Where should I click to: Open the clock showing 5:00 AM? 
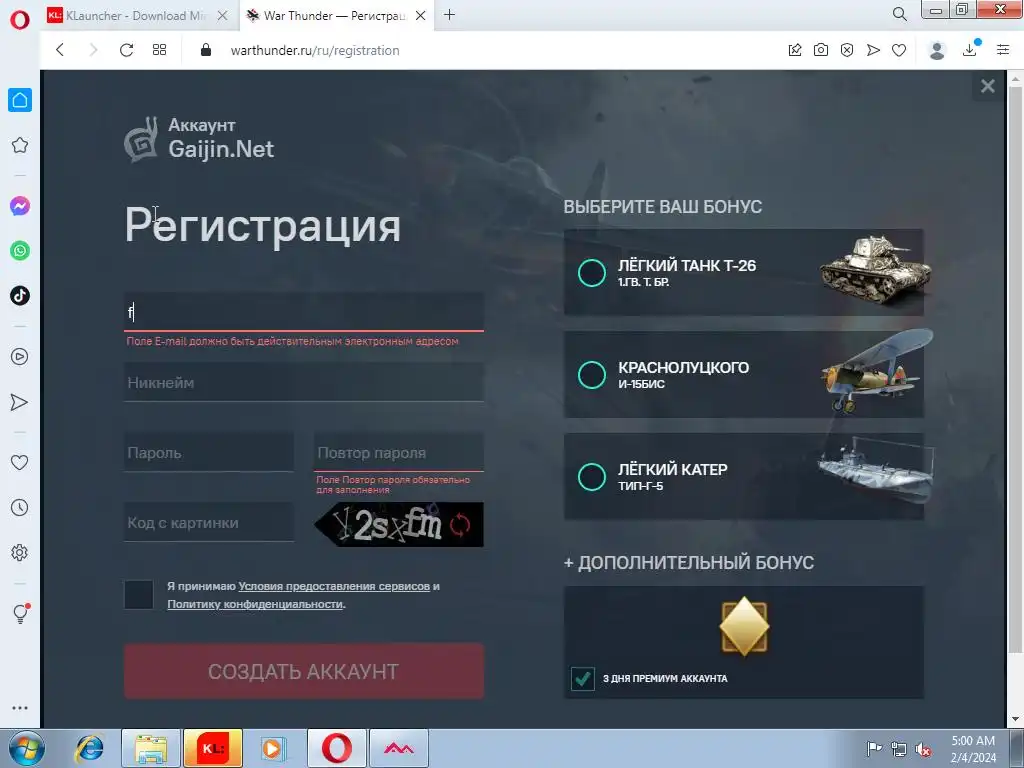973,749
